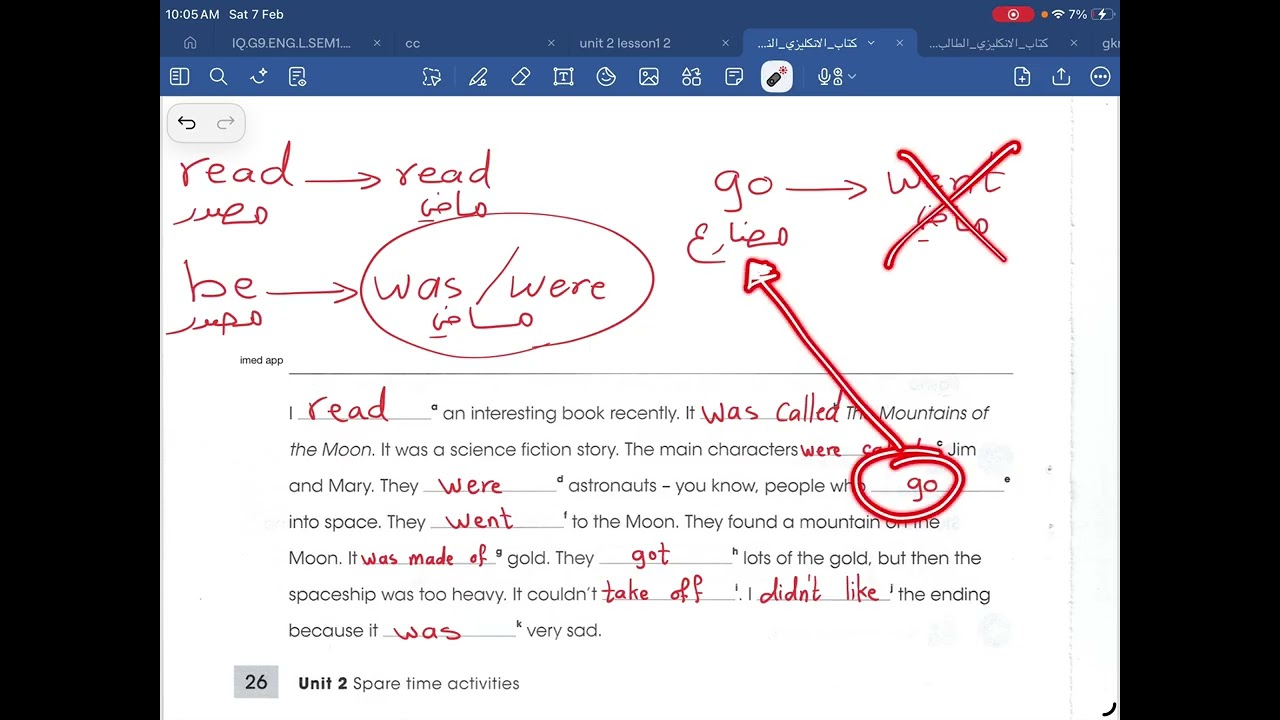Screen dimensions: 1280x720
Task: Switch to the IQ.G9.ENG.L.SEM1 tab
Action: pos(291,43)
